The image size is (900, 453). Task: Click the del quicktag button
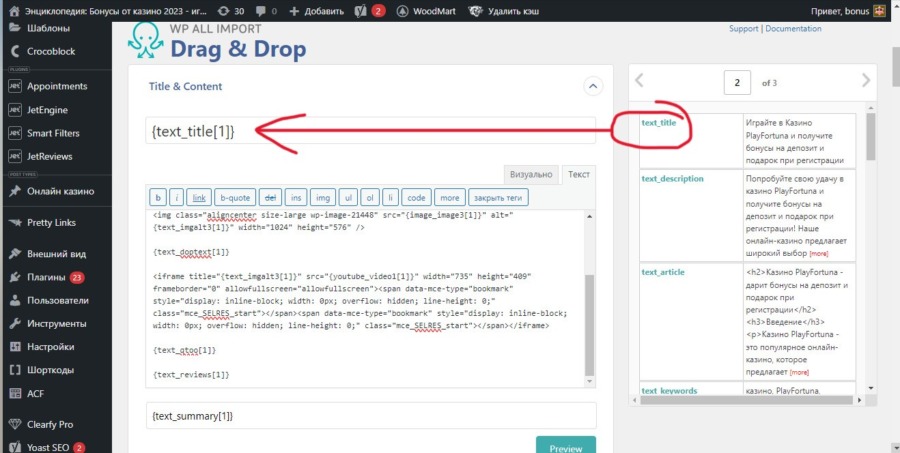coord(270,198)
